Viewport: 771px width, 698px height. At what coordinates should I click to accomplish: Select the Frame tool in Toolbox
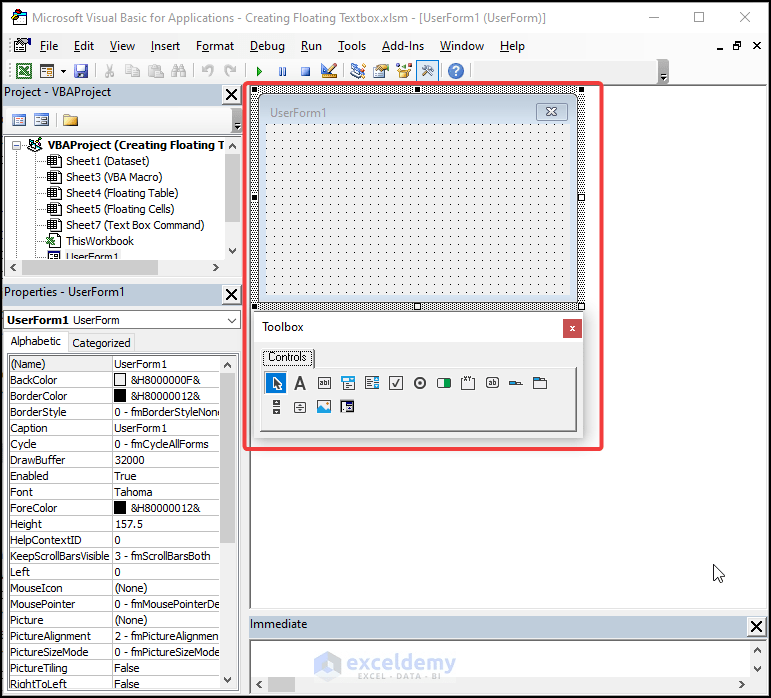click(468, 383)
